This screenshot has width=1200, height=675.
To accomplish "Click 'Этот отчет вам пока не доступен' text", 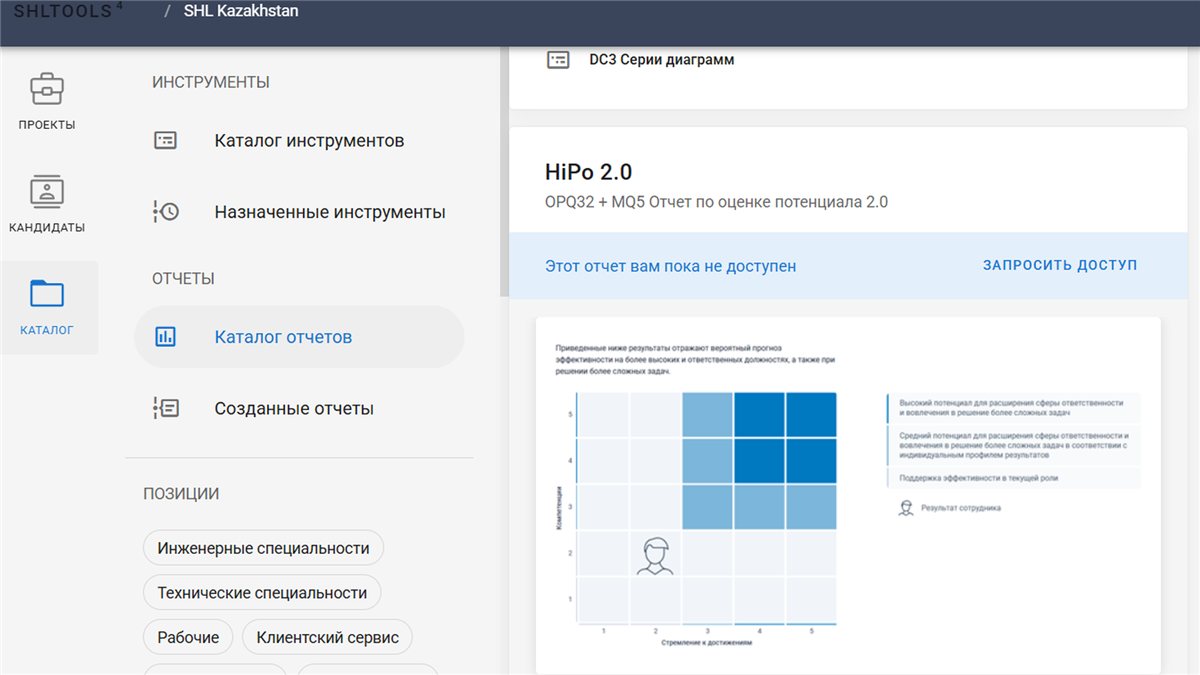I will pyautogui.click(x=671, y=266).
